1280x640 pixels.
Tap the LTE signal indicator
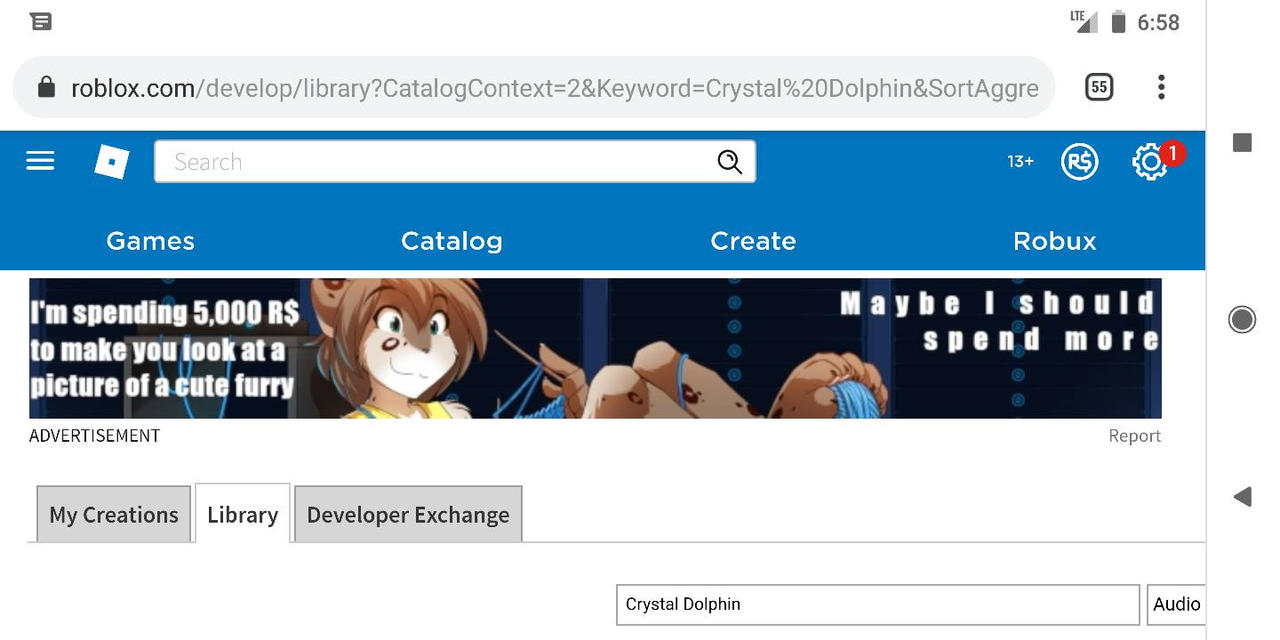pyautogui.click(x=1084, y=21)
